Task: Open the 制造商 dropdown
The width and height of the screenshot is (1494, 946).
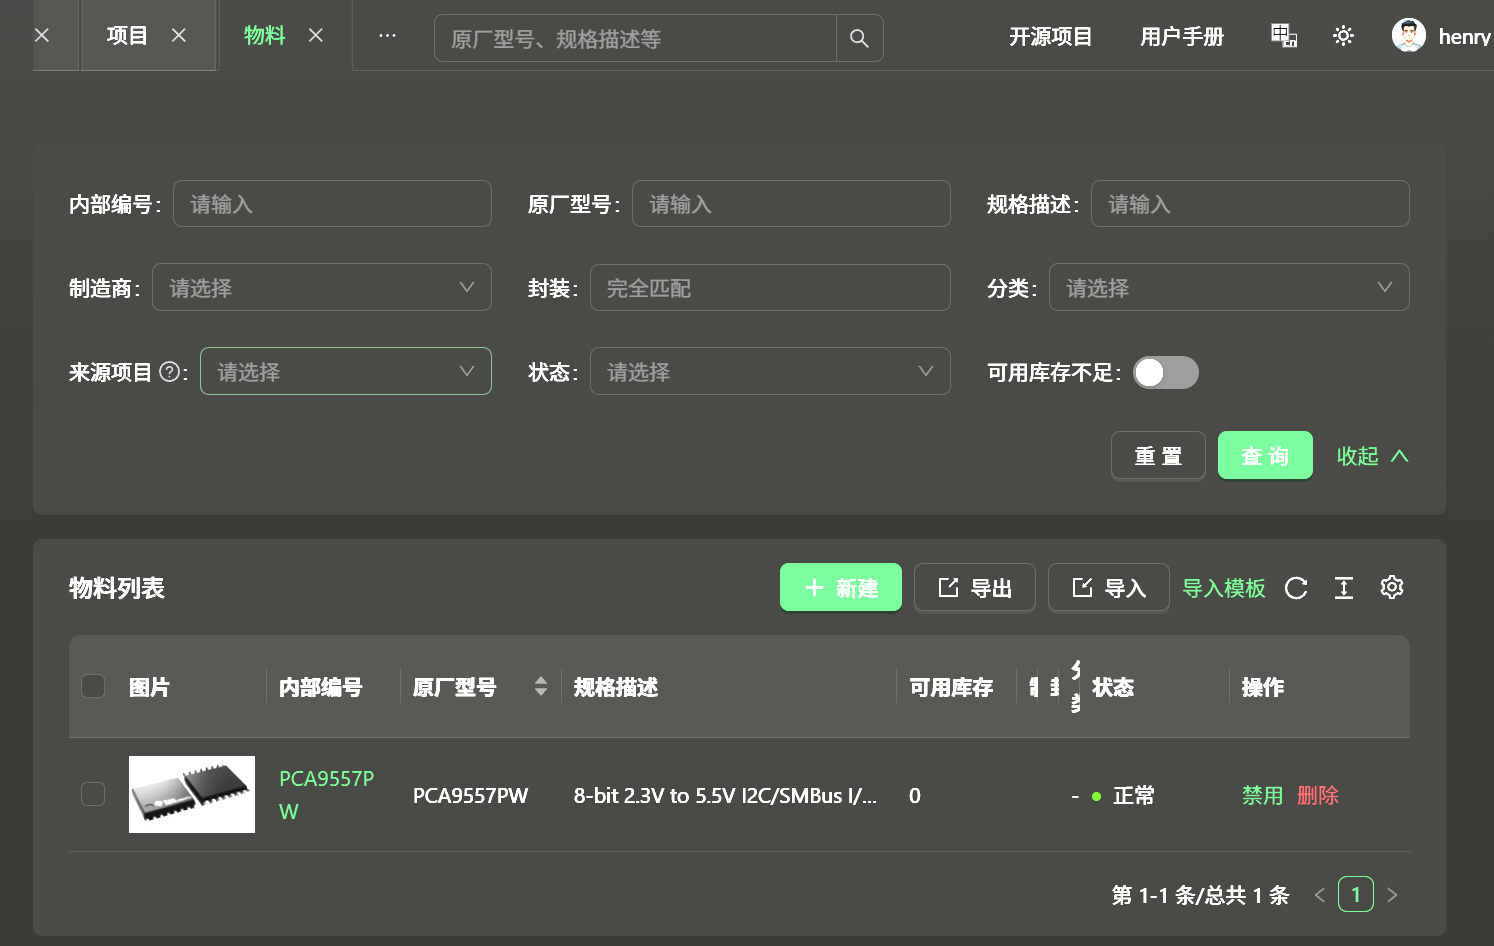Action: click(321, 288)
